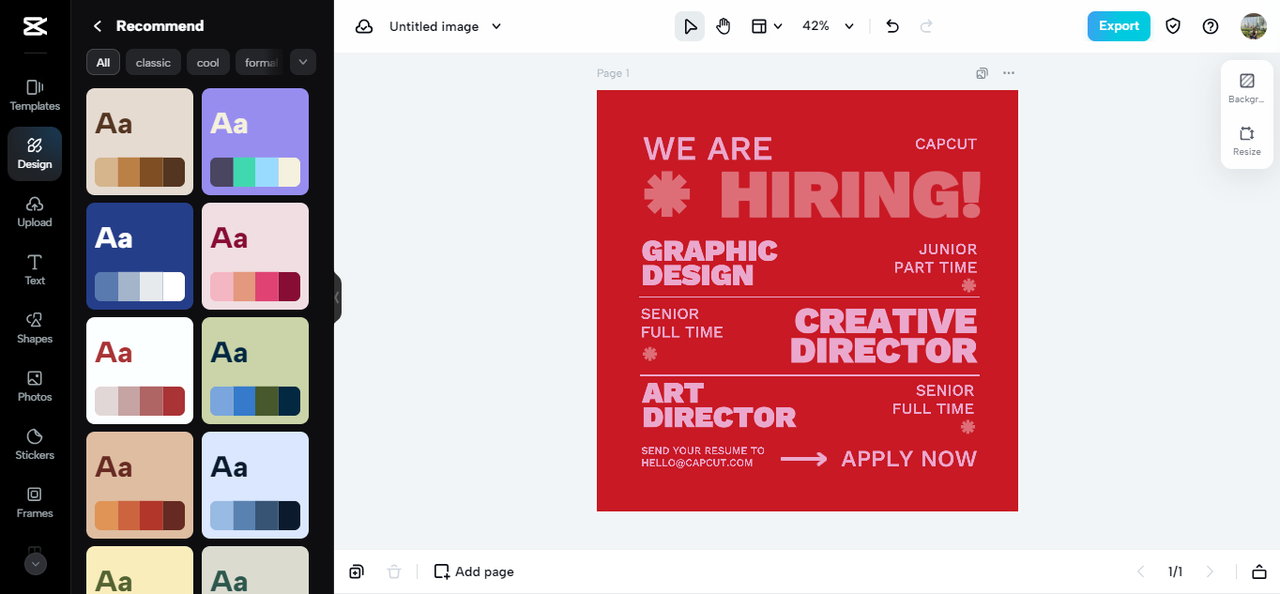Select the cool filter chip
This screenshot has height=594, width=1280.
(x=208, y=62)
